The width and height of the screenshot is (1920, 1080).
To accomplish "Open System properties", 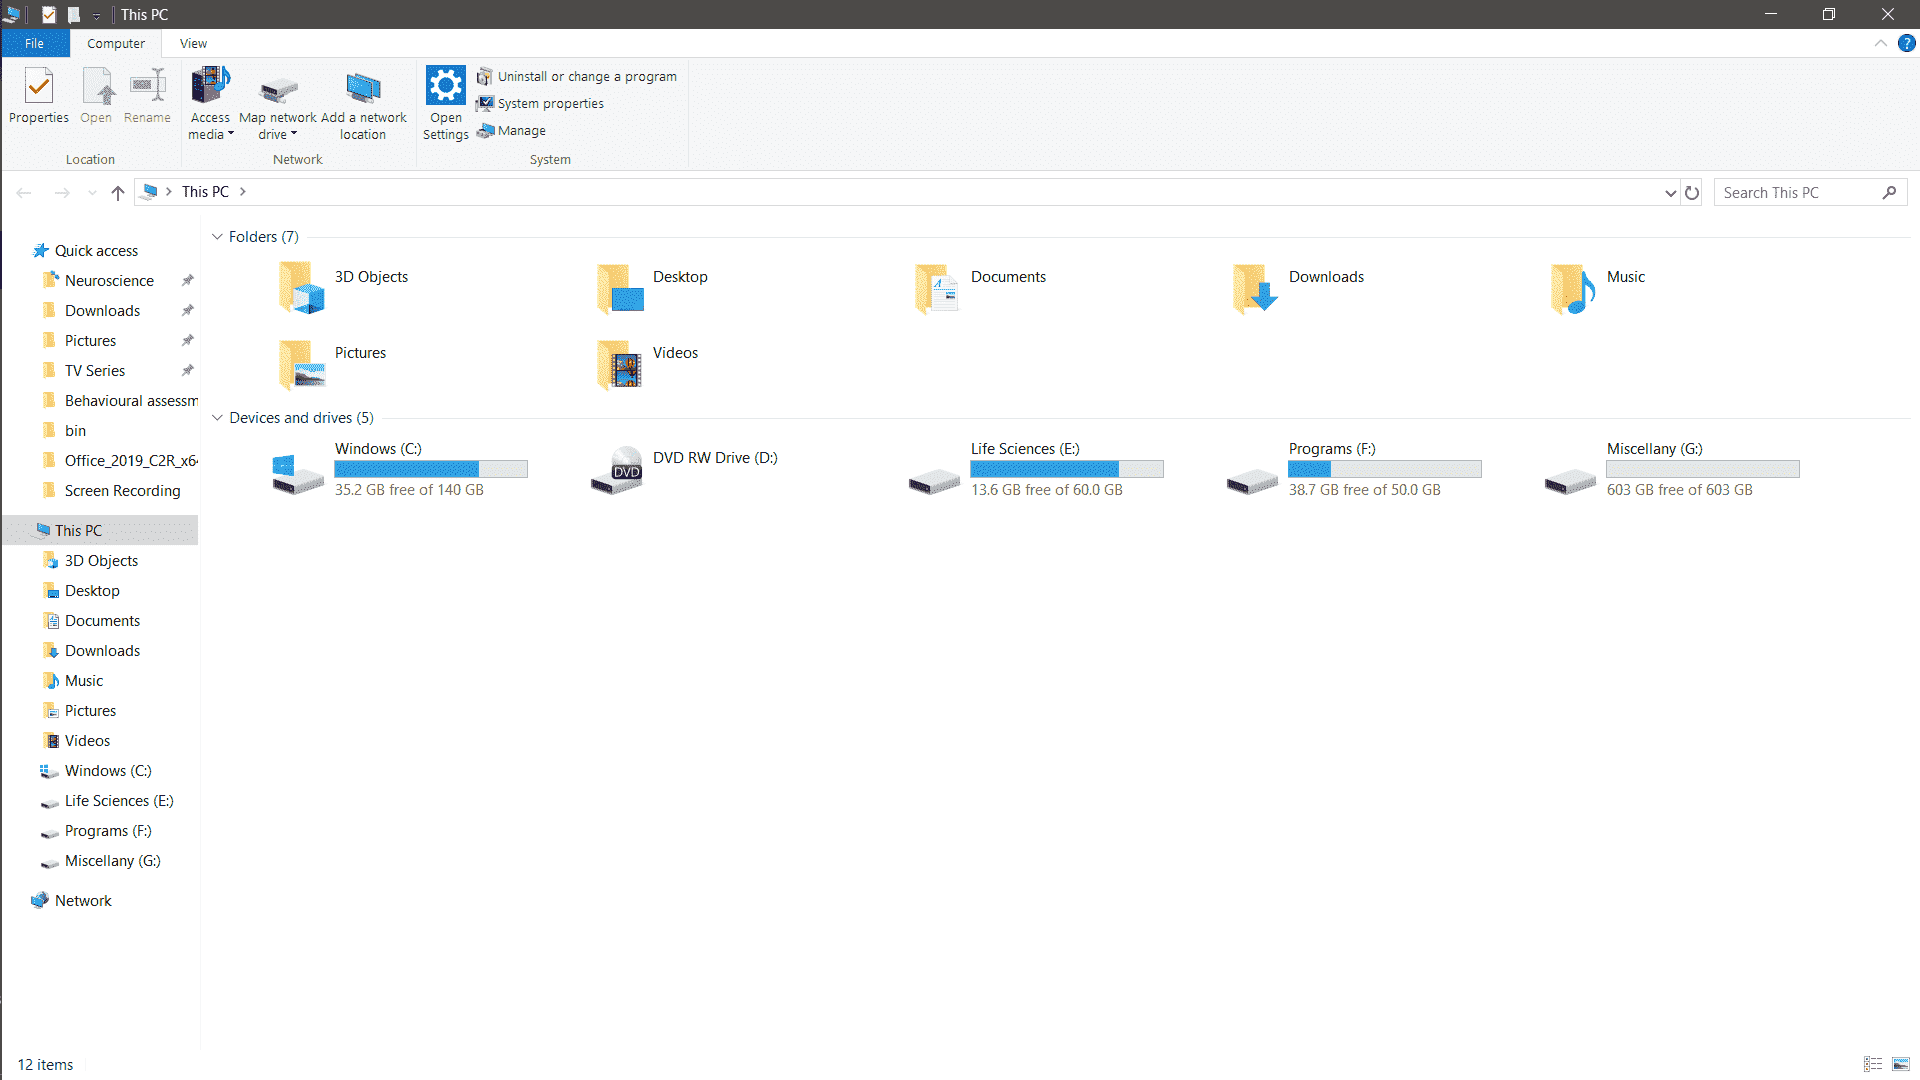I will coord(541,104).
